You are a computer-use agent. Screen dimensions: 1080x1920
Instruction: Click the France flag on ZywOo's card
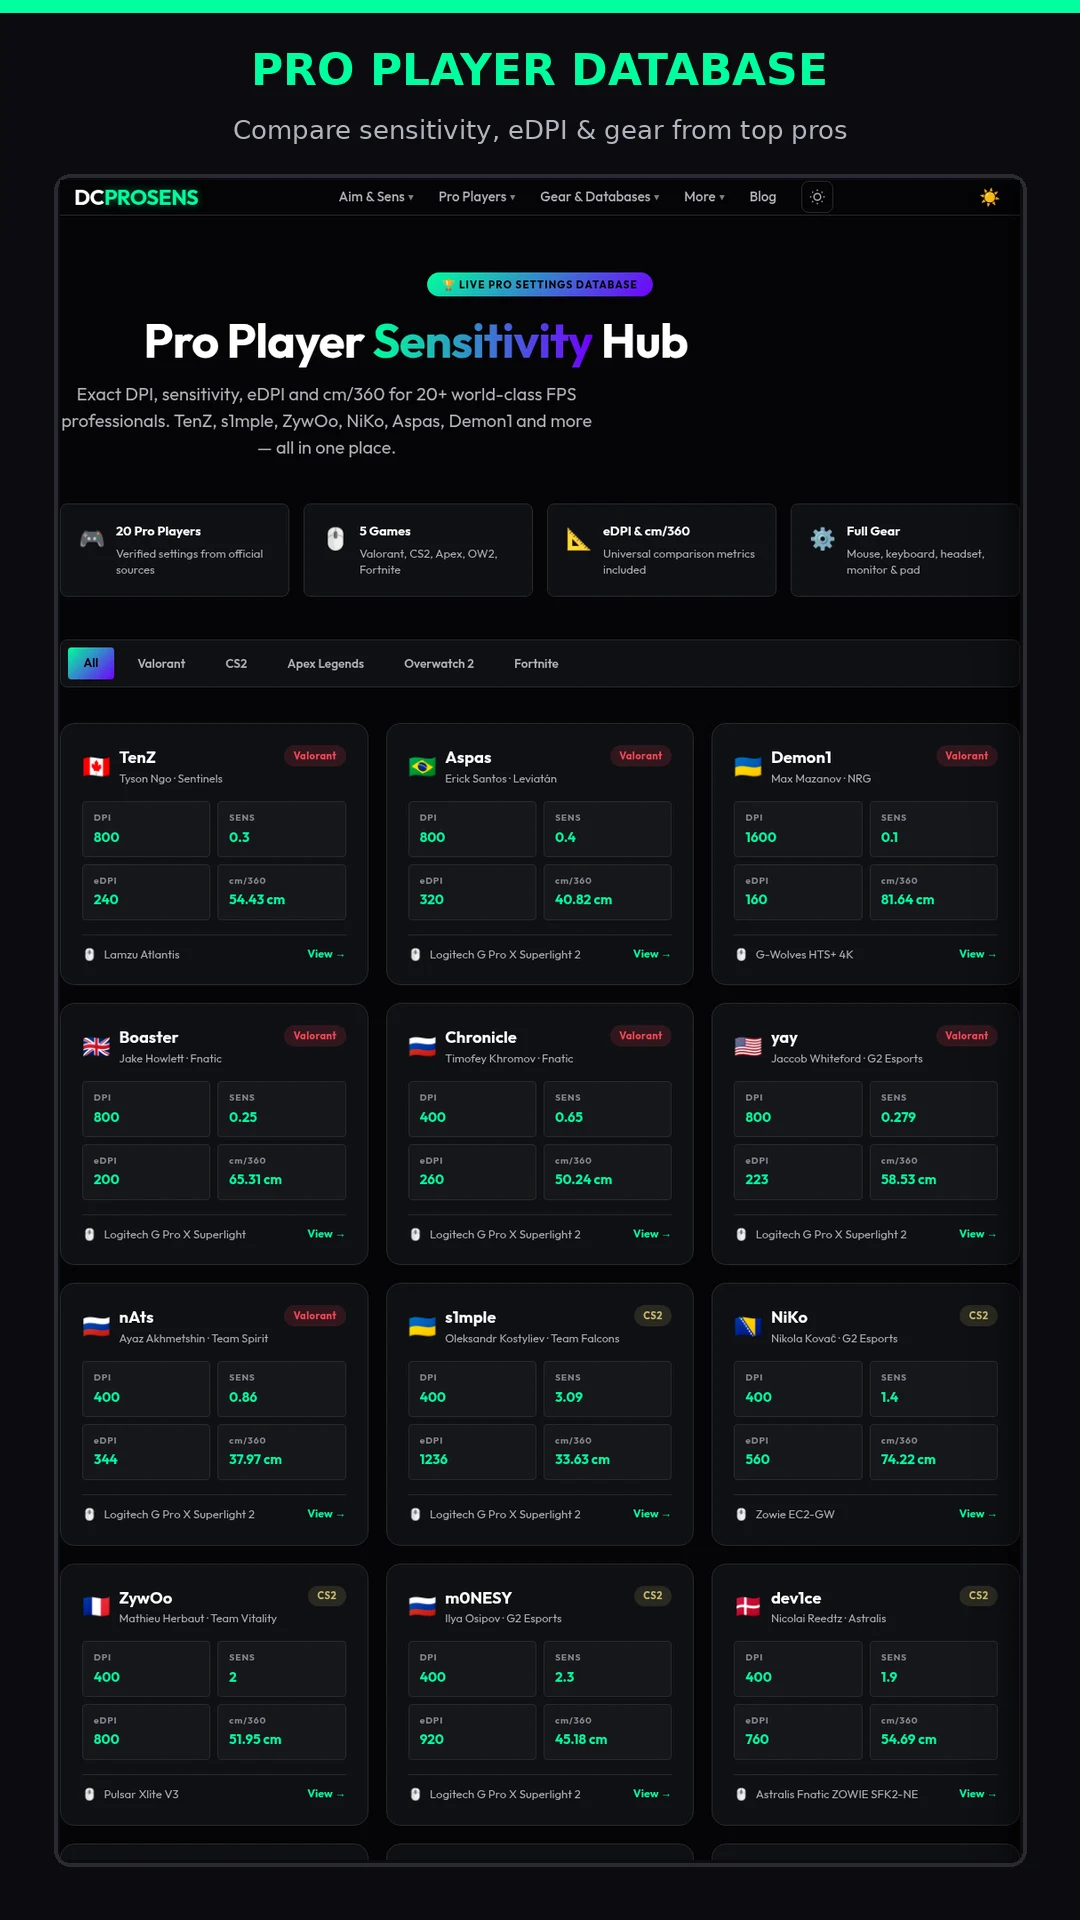click(x=96, y=1607)
